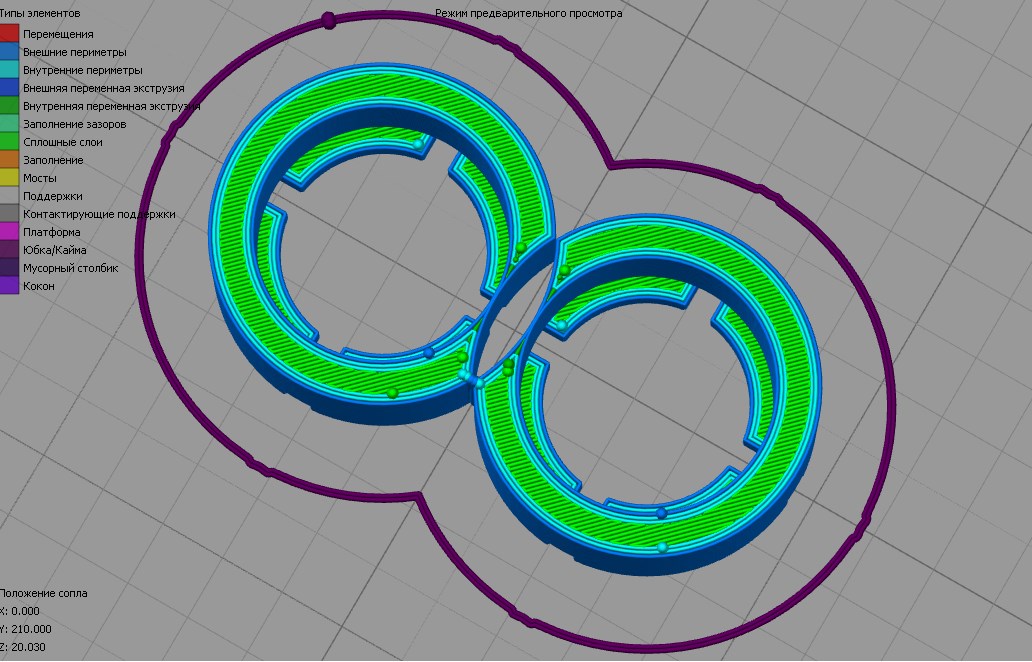Screen dimensions: 1032x662
Task: Click the Внутренняя переменная экструзия icon
Action: [10, 103]
